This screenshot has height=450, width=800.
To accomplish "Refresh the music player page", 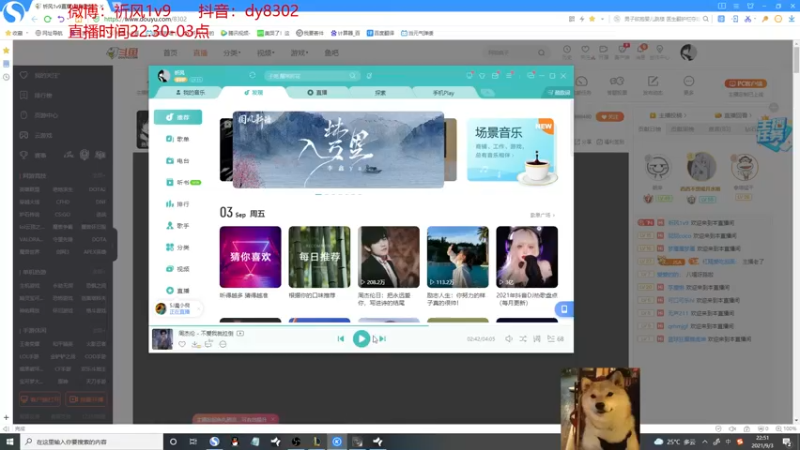I will [252, 76].
